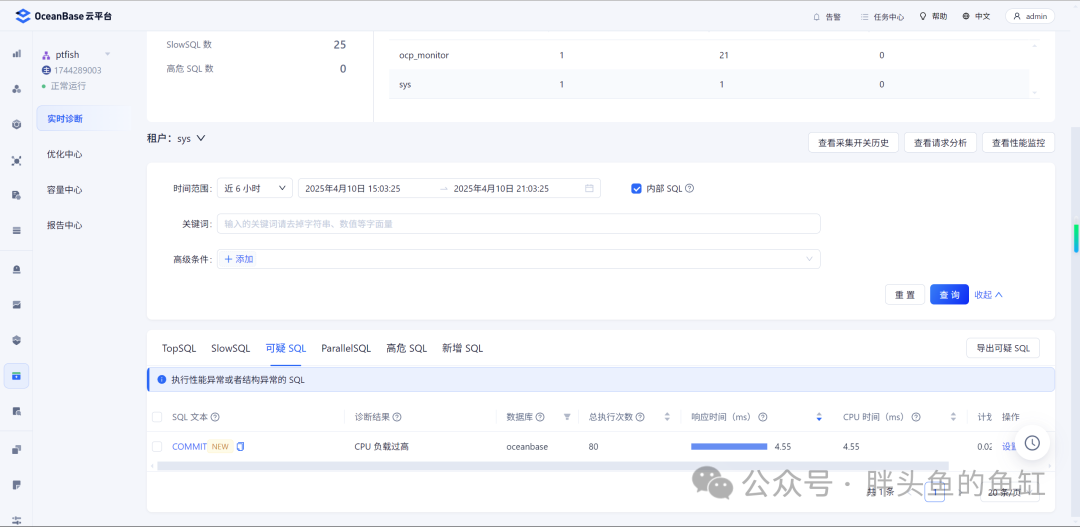Screen dimensions: 1080x527
Task: Open the highlighted diagnosis icon in sidebar
Action: pyautogui.click(x=17, y=375)
